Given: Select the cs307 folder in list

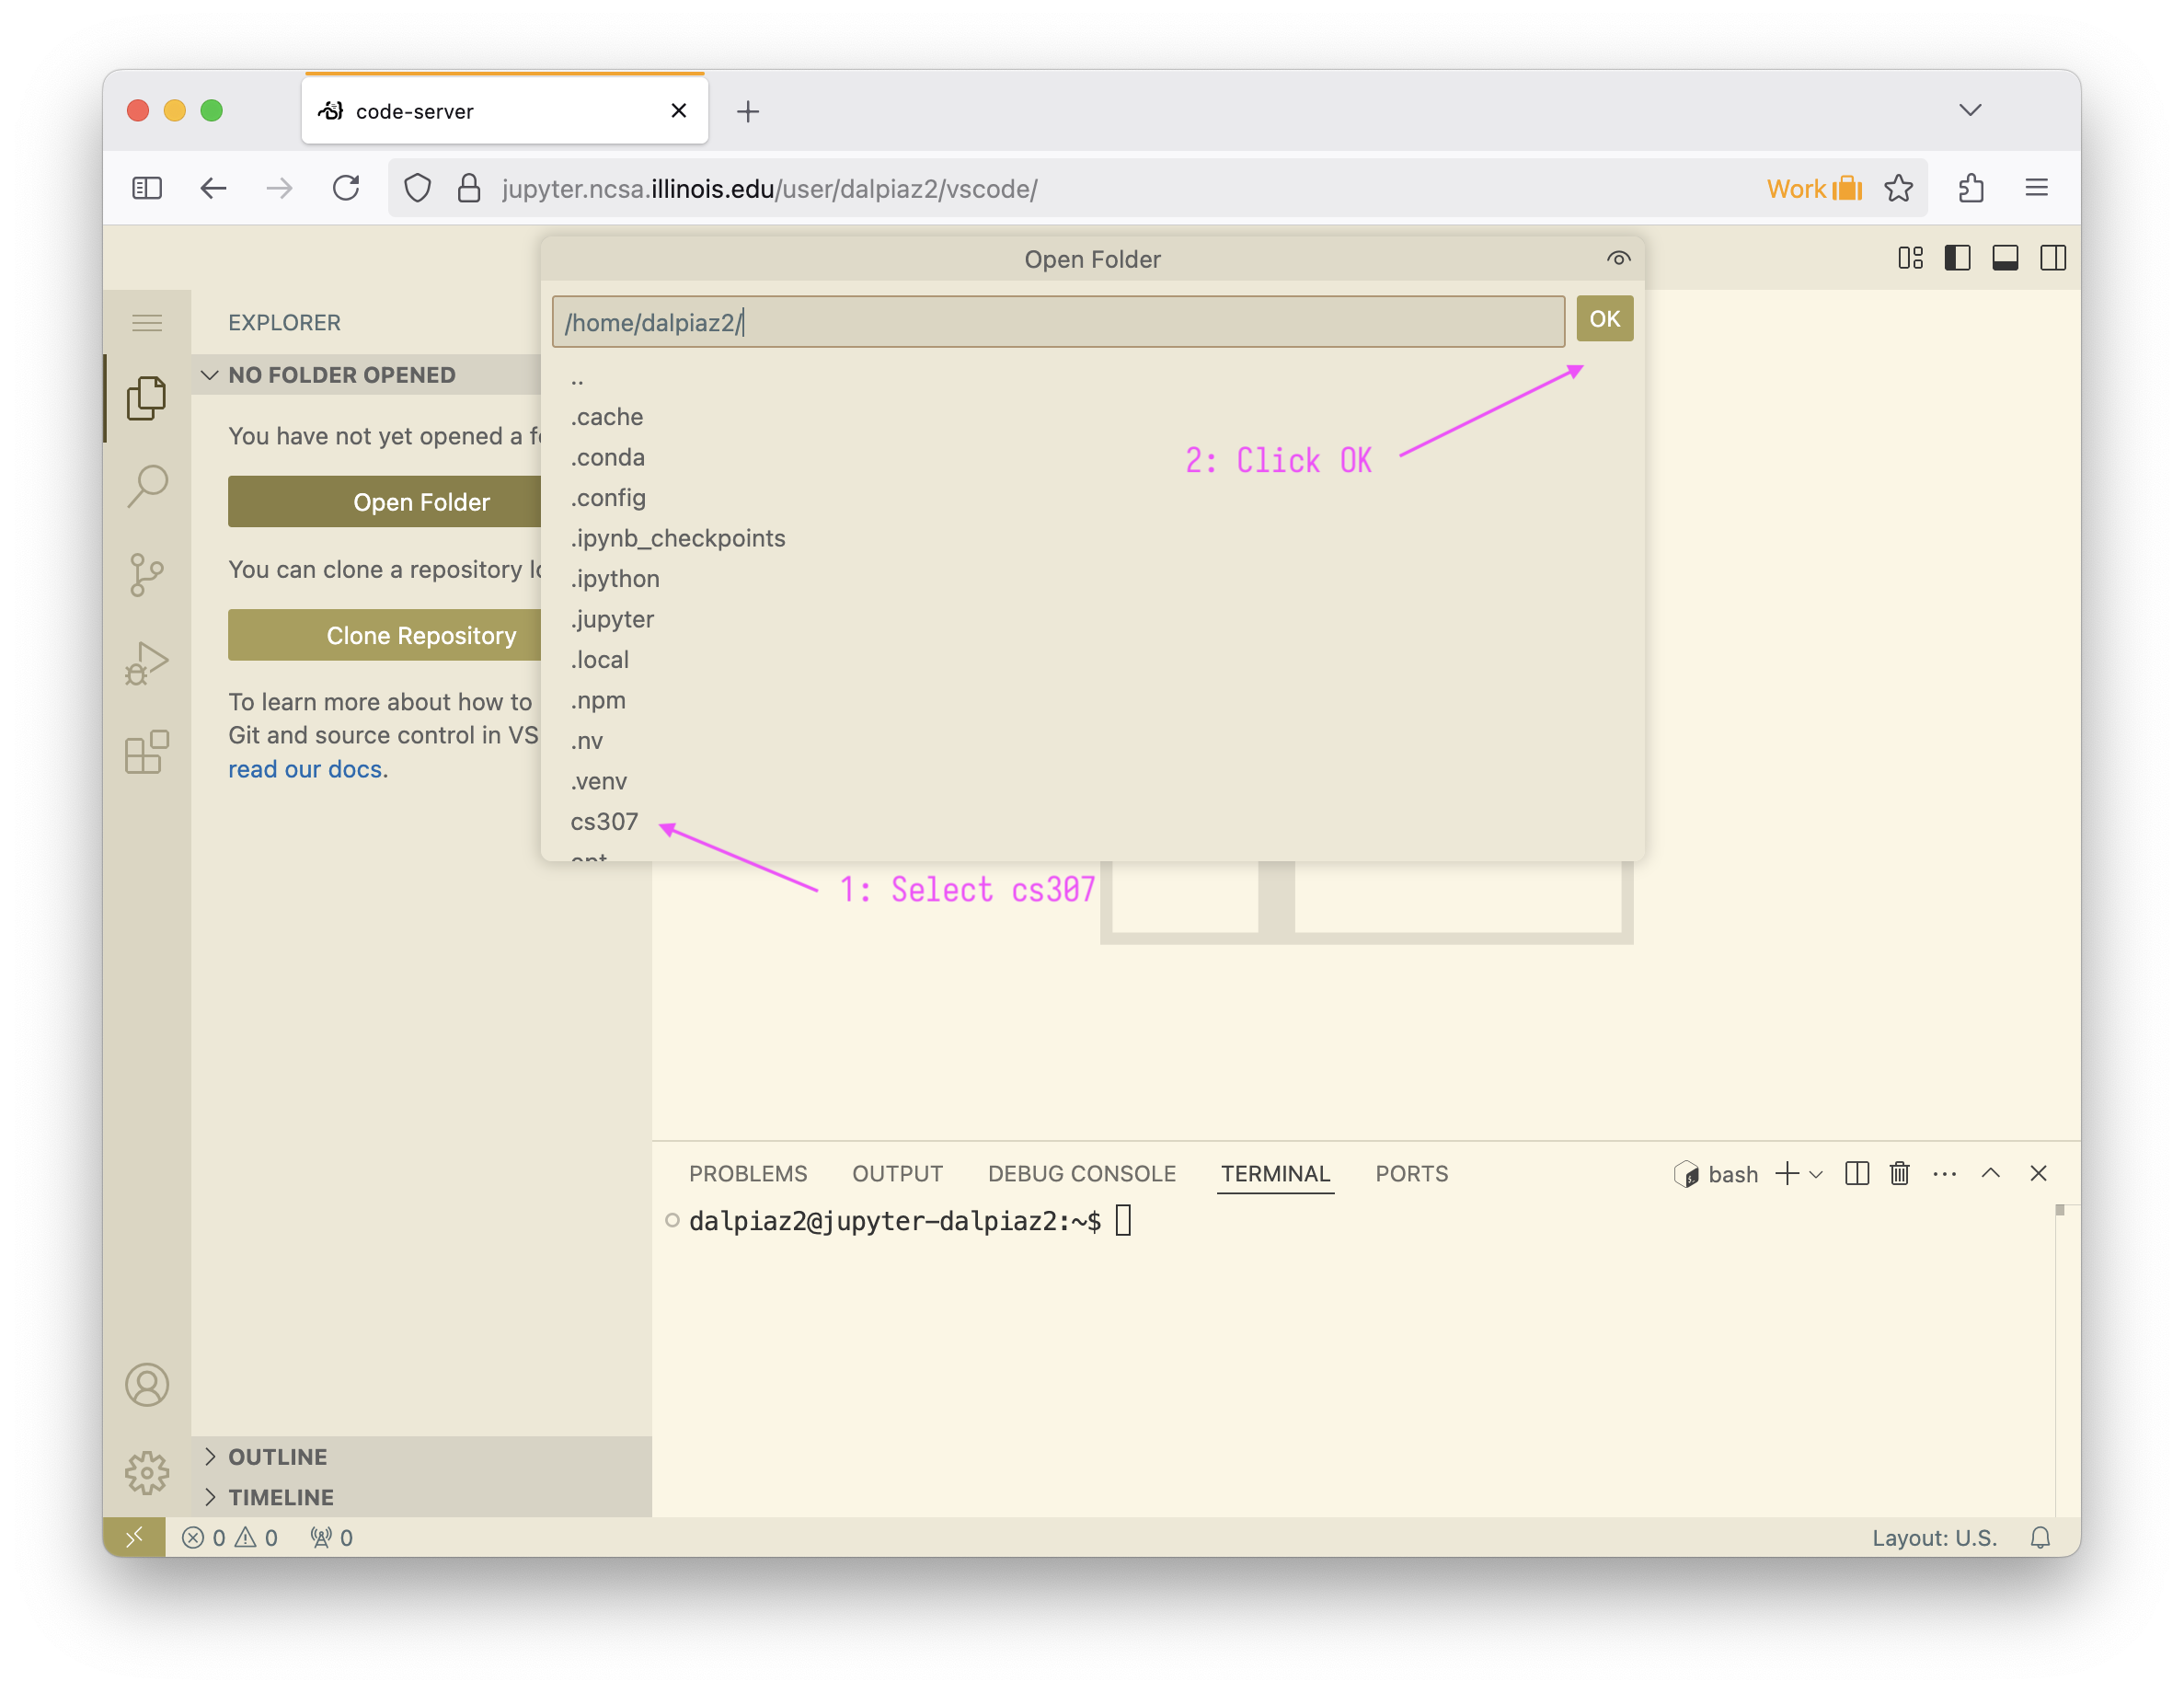Looking at the screenshot, I should (x=604, y=821).
